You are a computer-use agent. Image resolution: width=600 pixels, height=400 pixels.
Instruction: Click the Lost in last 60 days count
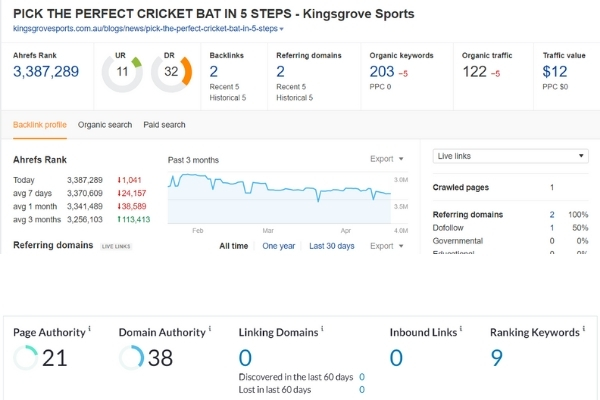pyautogui.click(x=362, y=390)
